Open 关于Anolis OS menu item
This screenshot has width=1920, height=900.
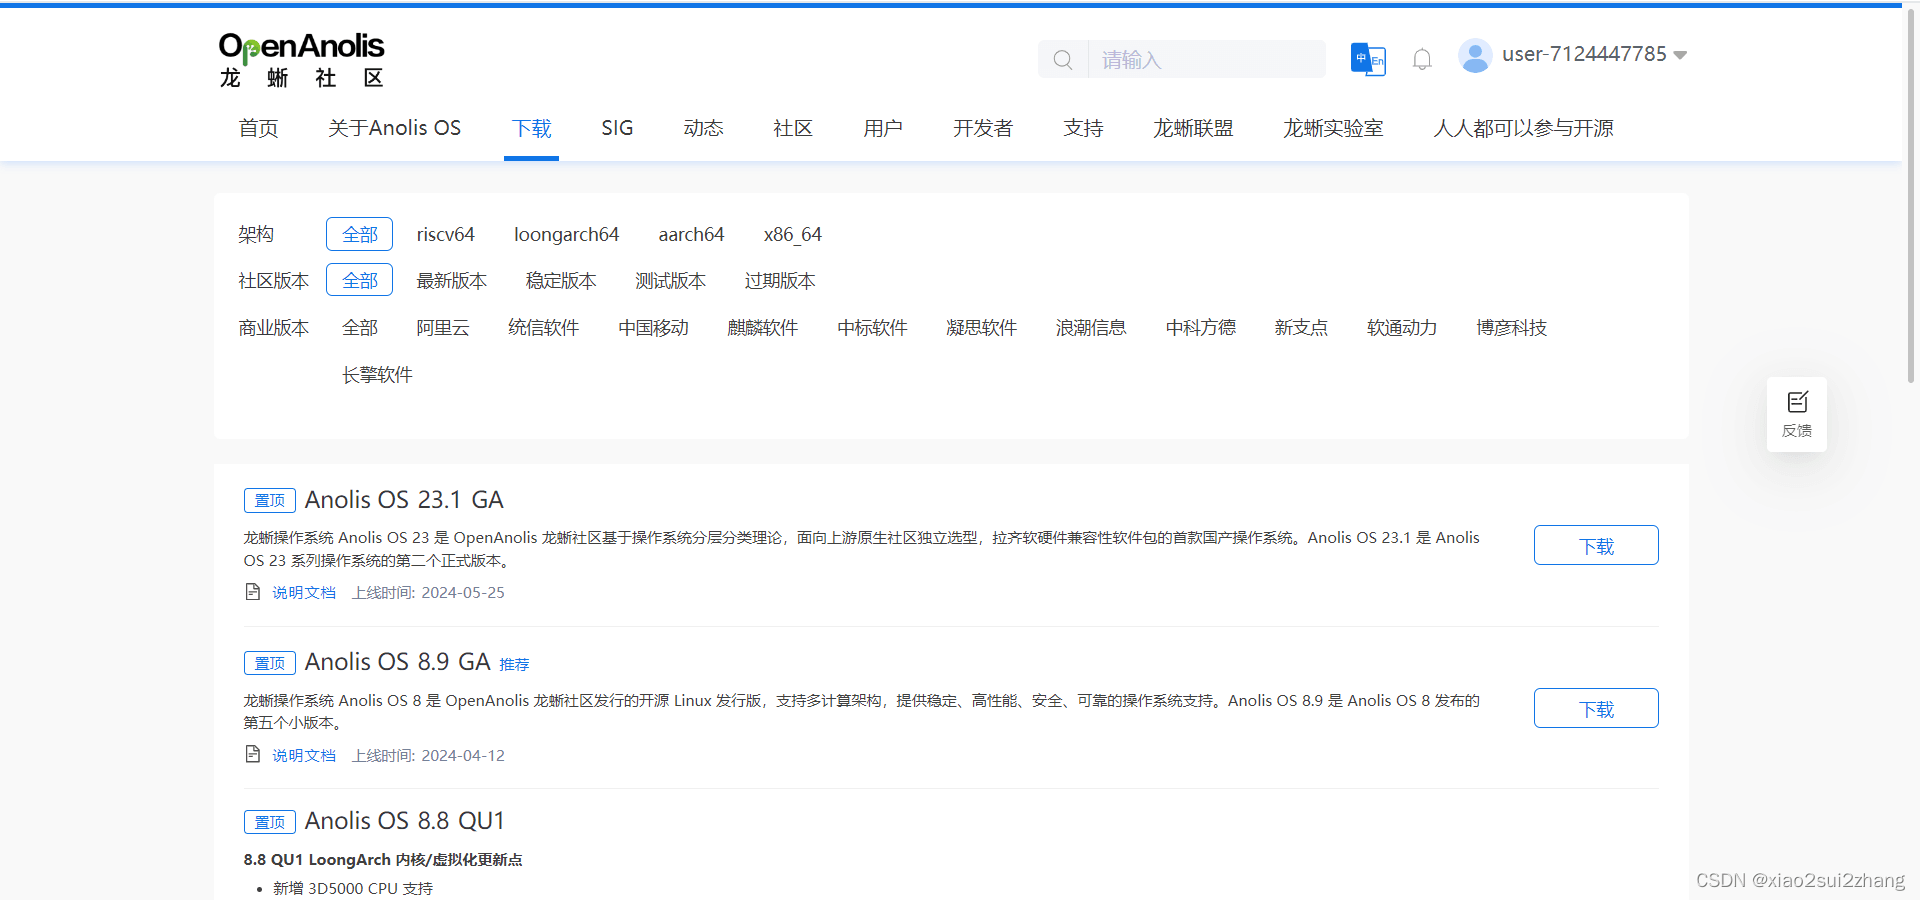click(x=394, y=128)
